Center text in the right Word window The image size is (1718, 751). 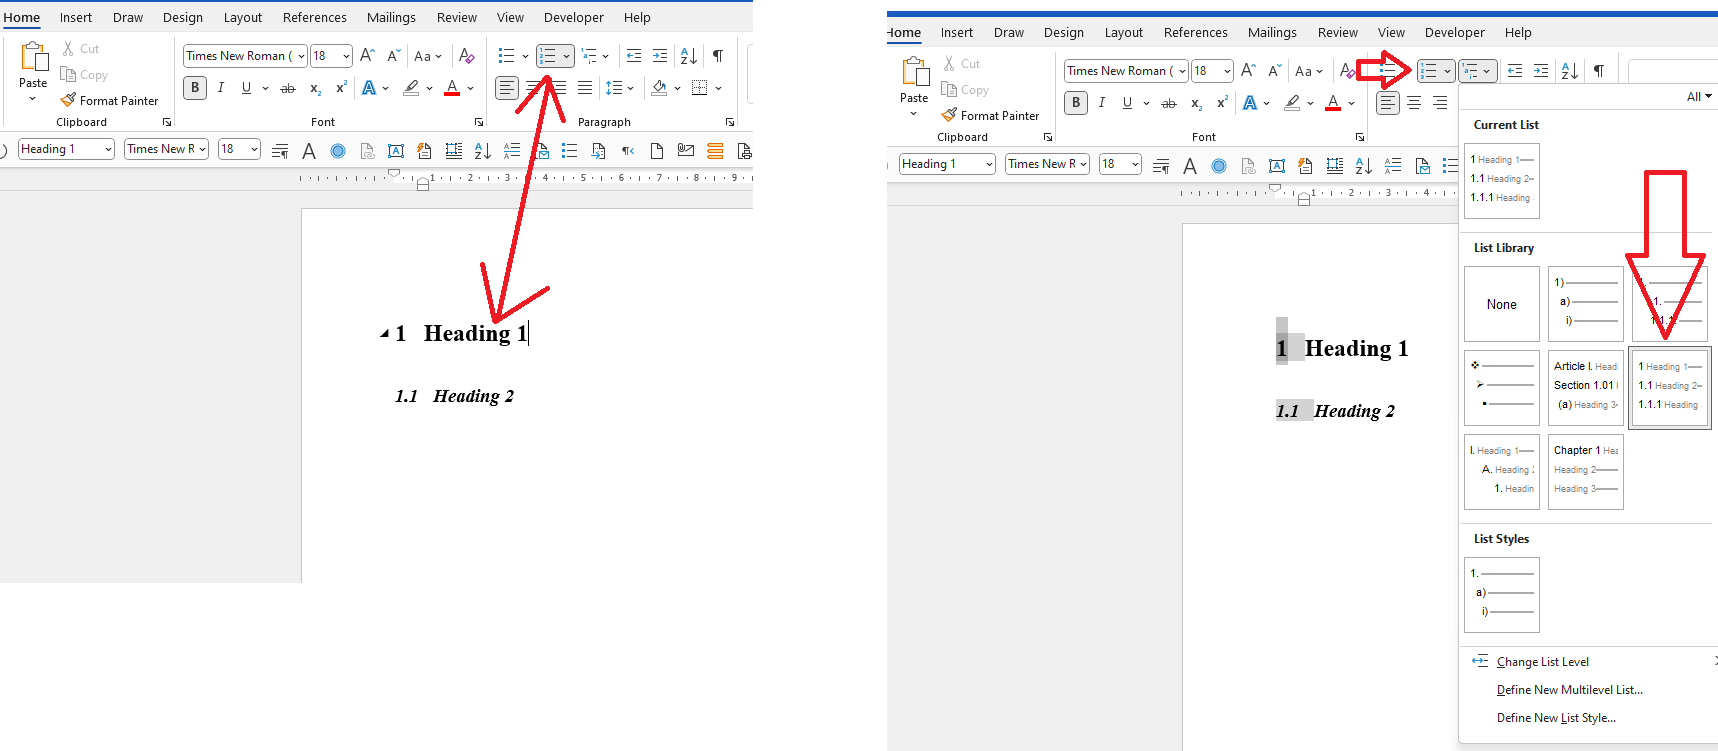coord(1414,103)
